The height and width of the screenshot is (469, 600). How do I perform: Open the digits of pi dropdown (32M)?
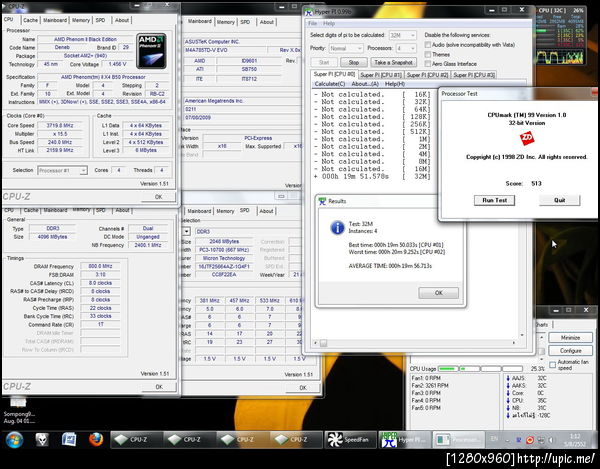pyautogui.click(x=402, y=35)
